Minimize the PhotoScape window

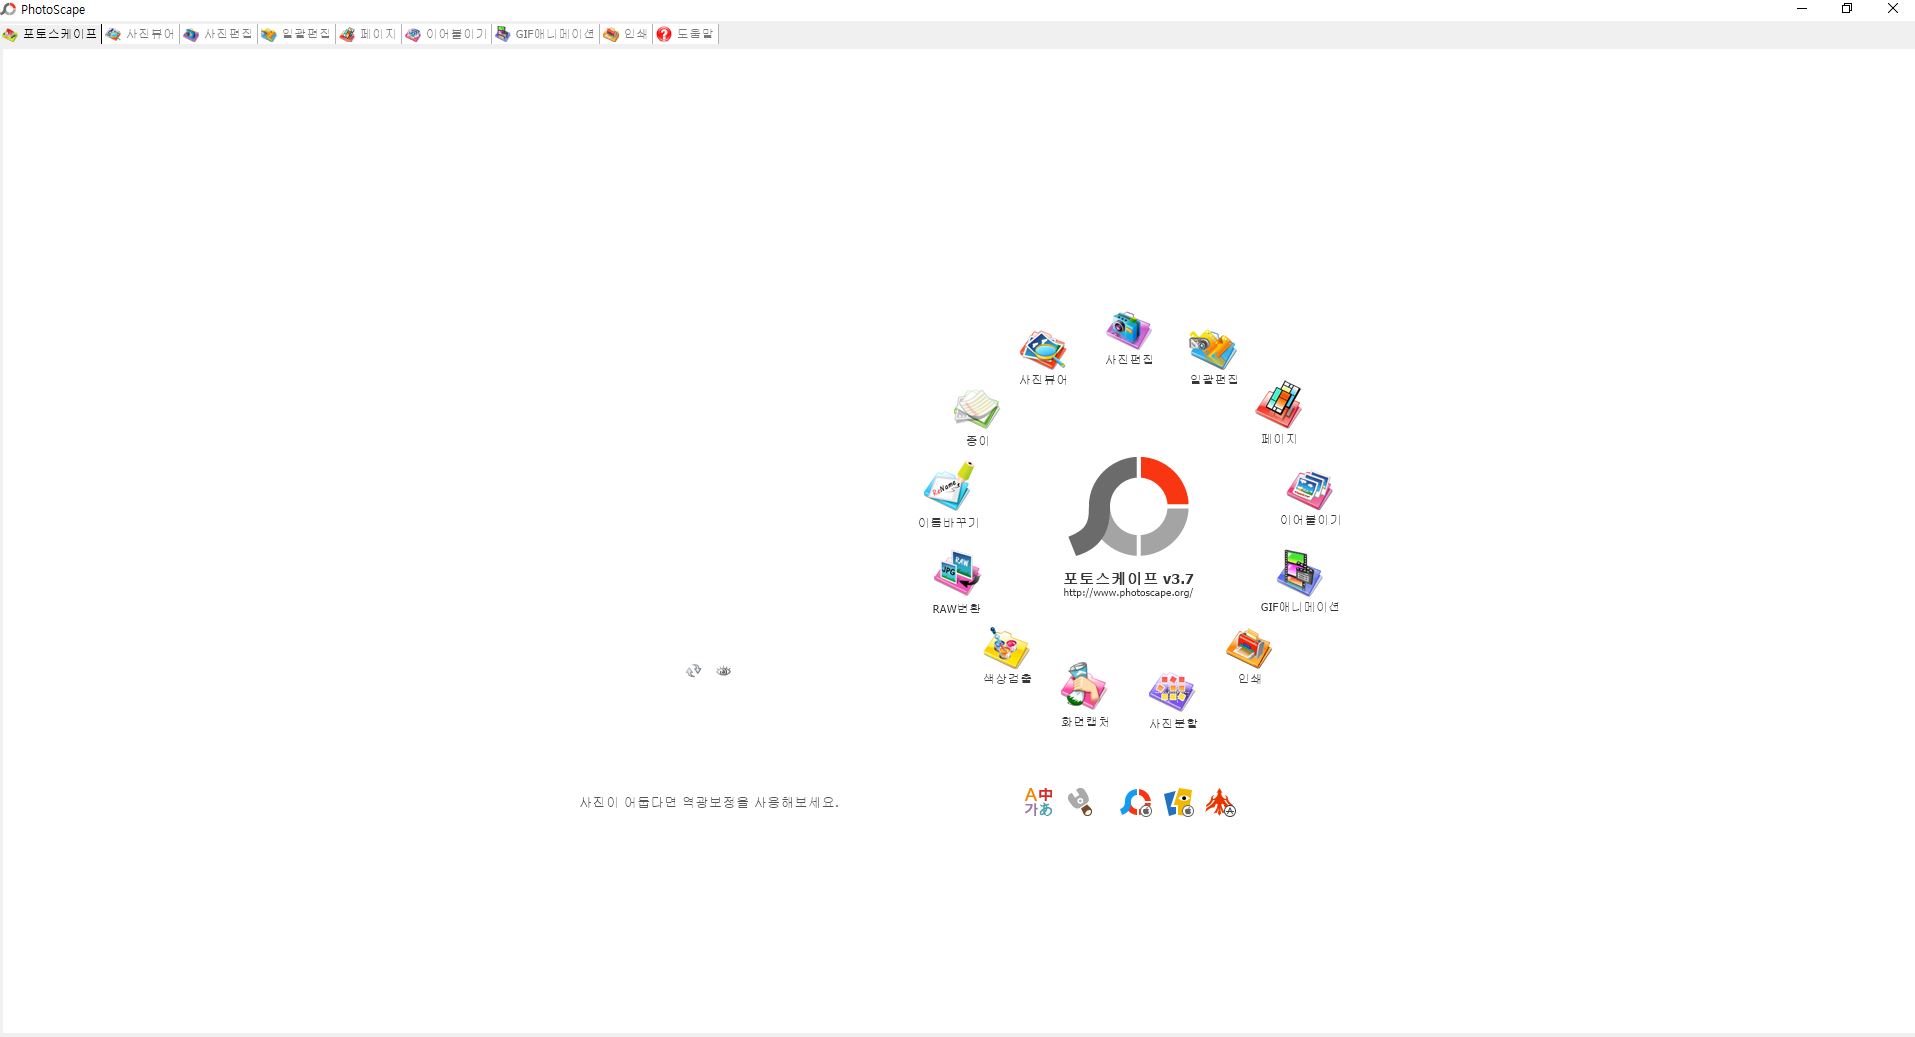[1802, 9]
